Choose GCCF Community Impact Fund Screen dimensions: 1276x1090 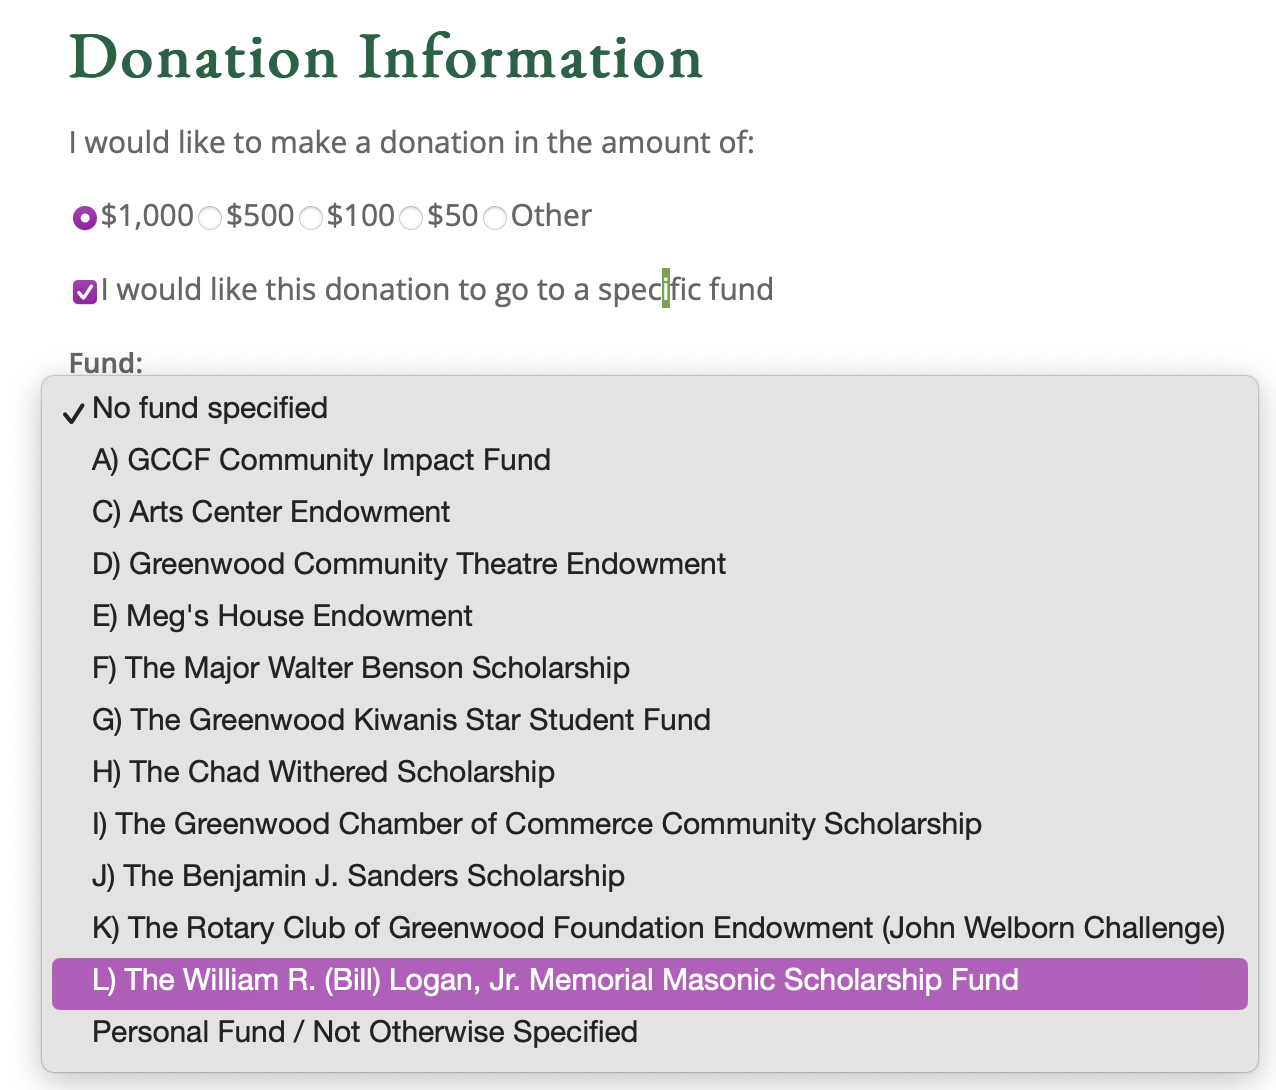(x=650, y=460)
